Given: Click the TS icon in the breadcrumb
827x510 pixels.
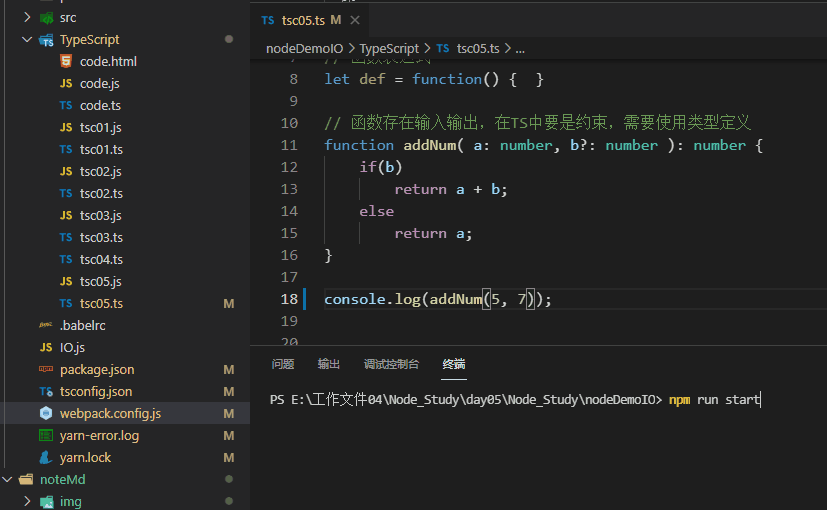Looking at the screenshot, I should click(443, 49).
